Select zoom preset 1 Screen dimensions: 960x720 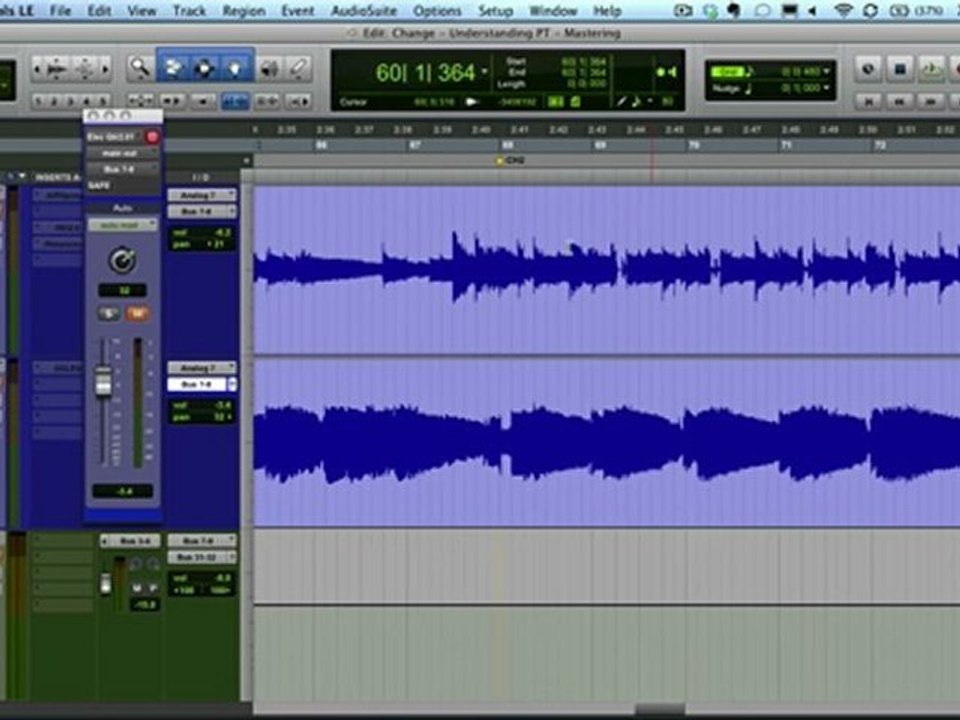[x=38, y=101]
